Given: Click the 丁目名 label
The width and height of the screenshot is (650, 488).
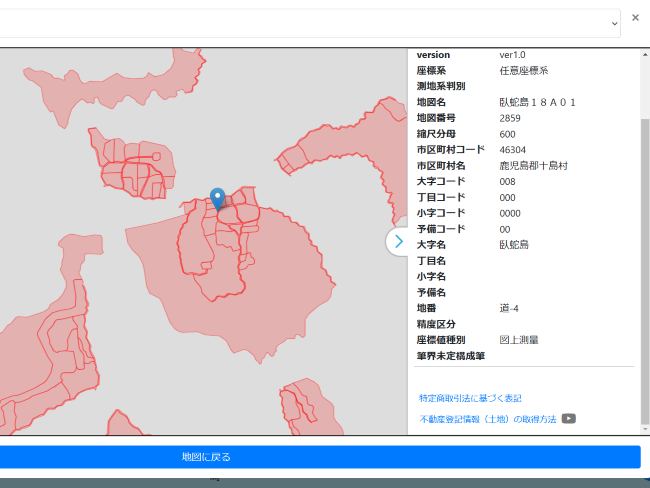Looking at the screenshot, I should [x=431, y=261].
